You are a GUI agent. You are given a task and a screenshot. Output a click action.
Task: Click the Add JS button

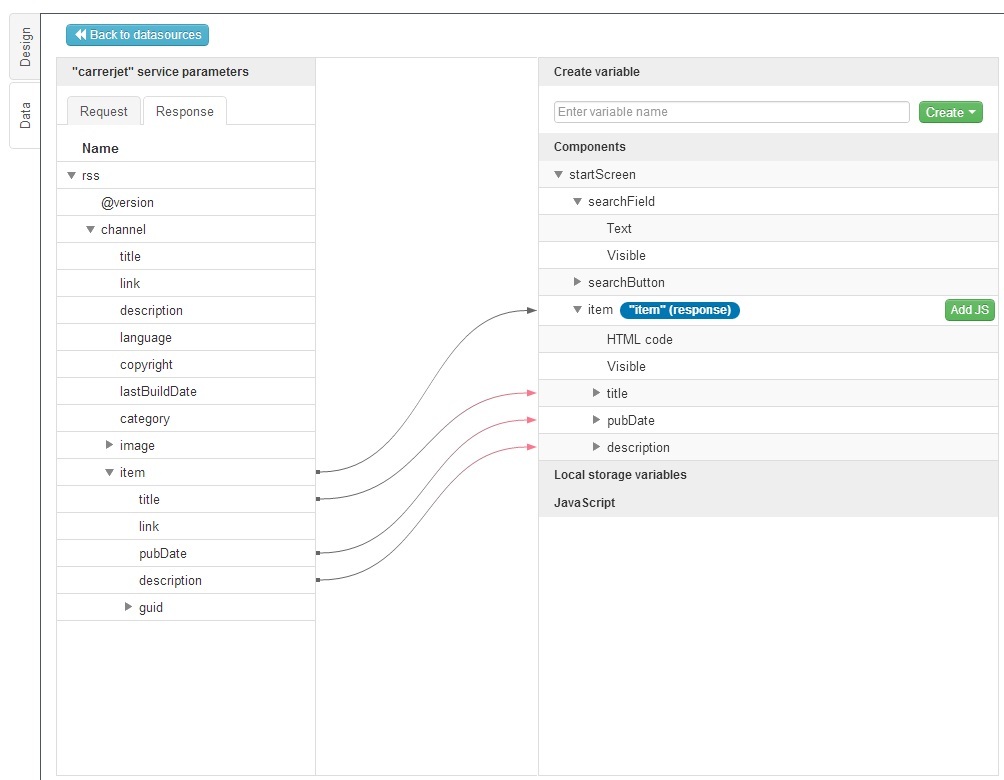pos(969,310)
